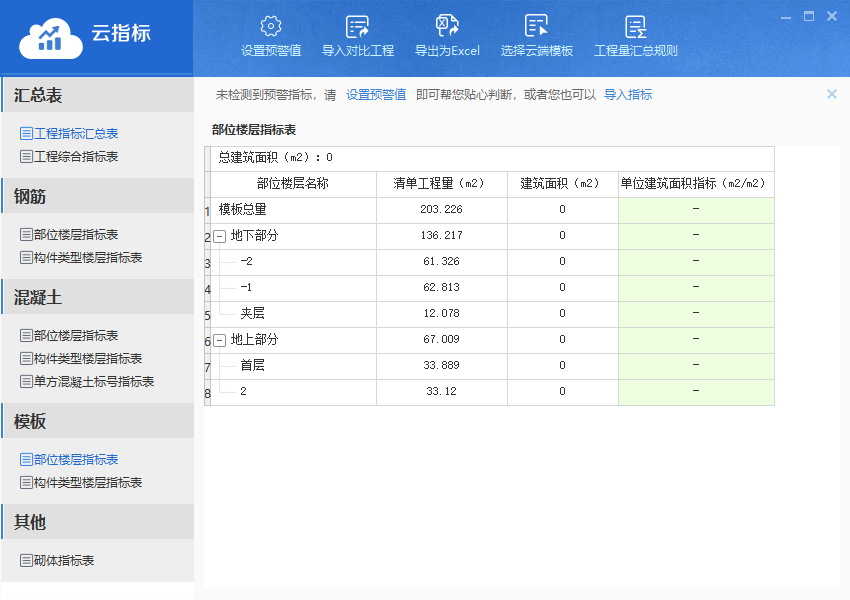Click the 单位建筑面积指标 column header

(x=696, y=184)
